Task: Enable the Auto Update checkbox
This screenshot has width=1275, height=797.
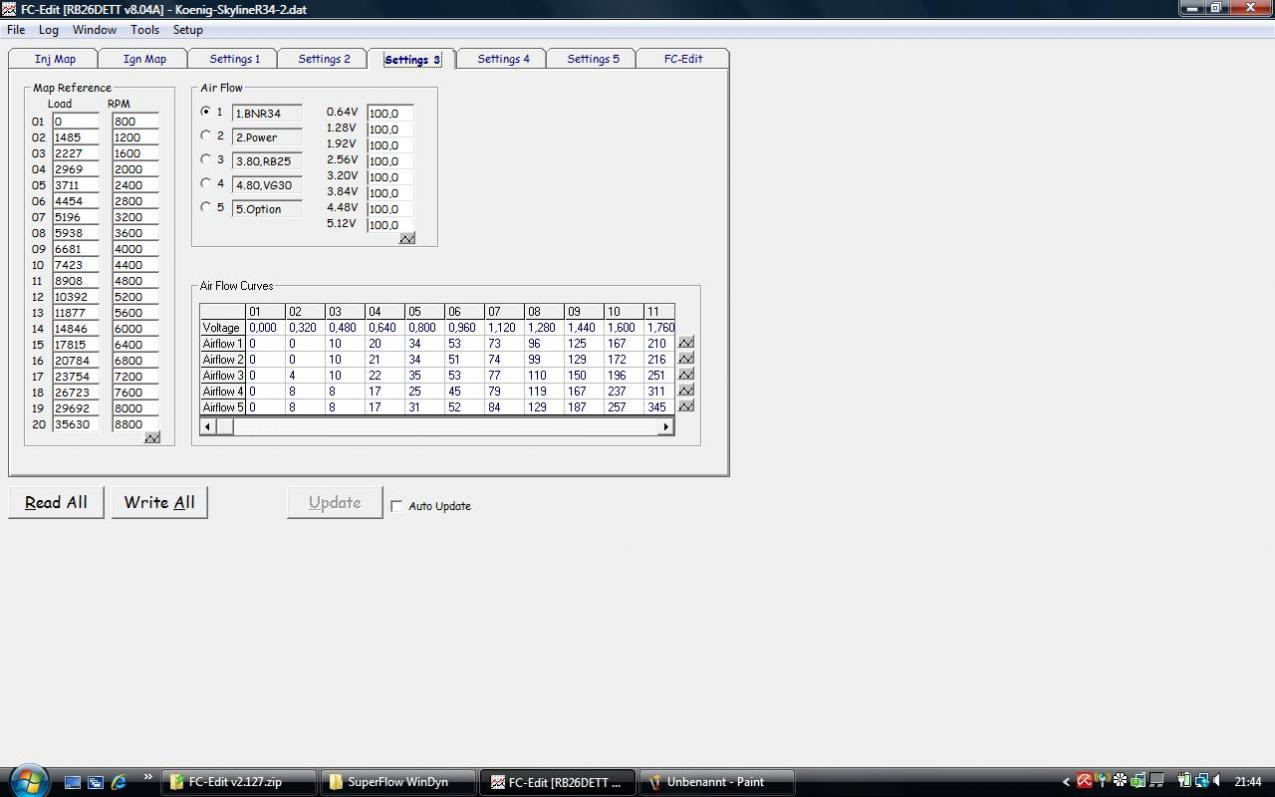Action: point(396,506)
